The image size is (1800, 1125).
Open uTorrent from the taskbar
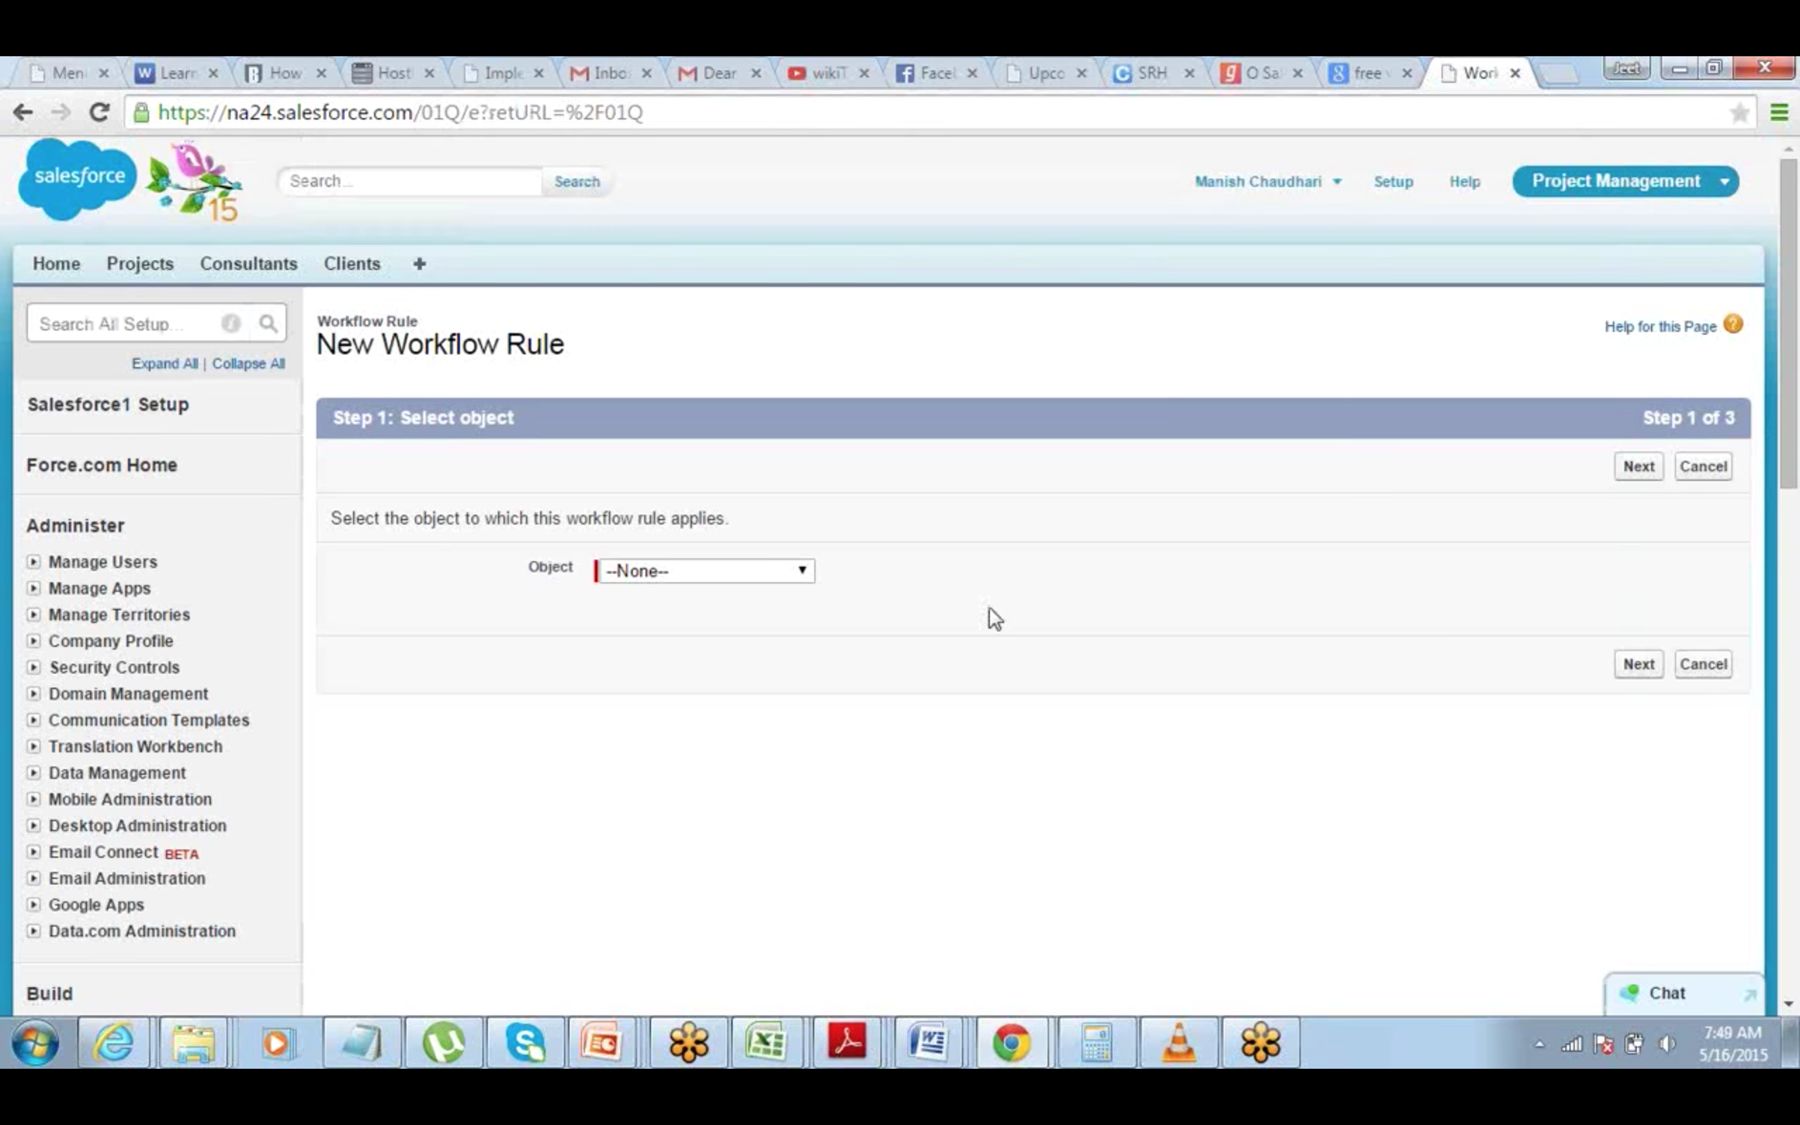click(x=444, y=1043)
